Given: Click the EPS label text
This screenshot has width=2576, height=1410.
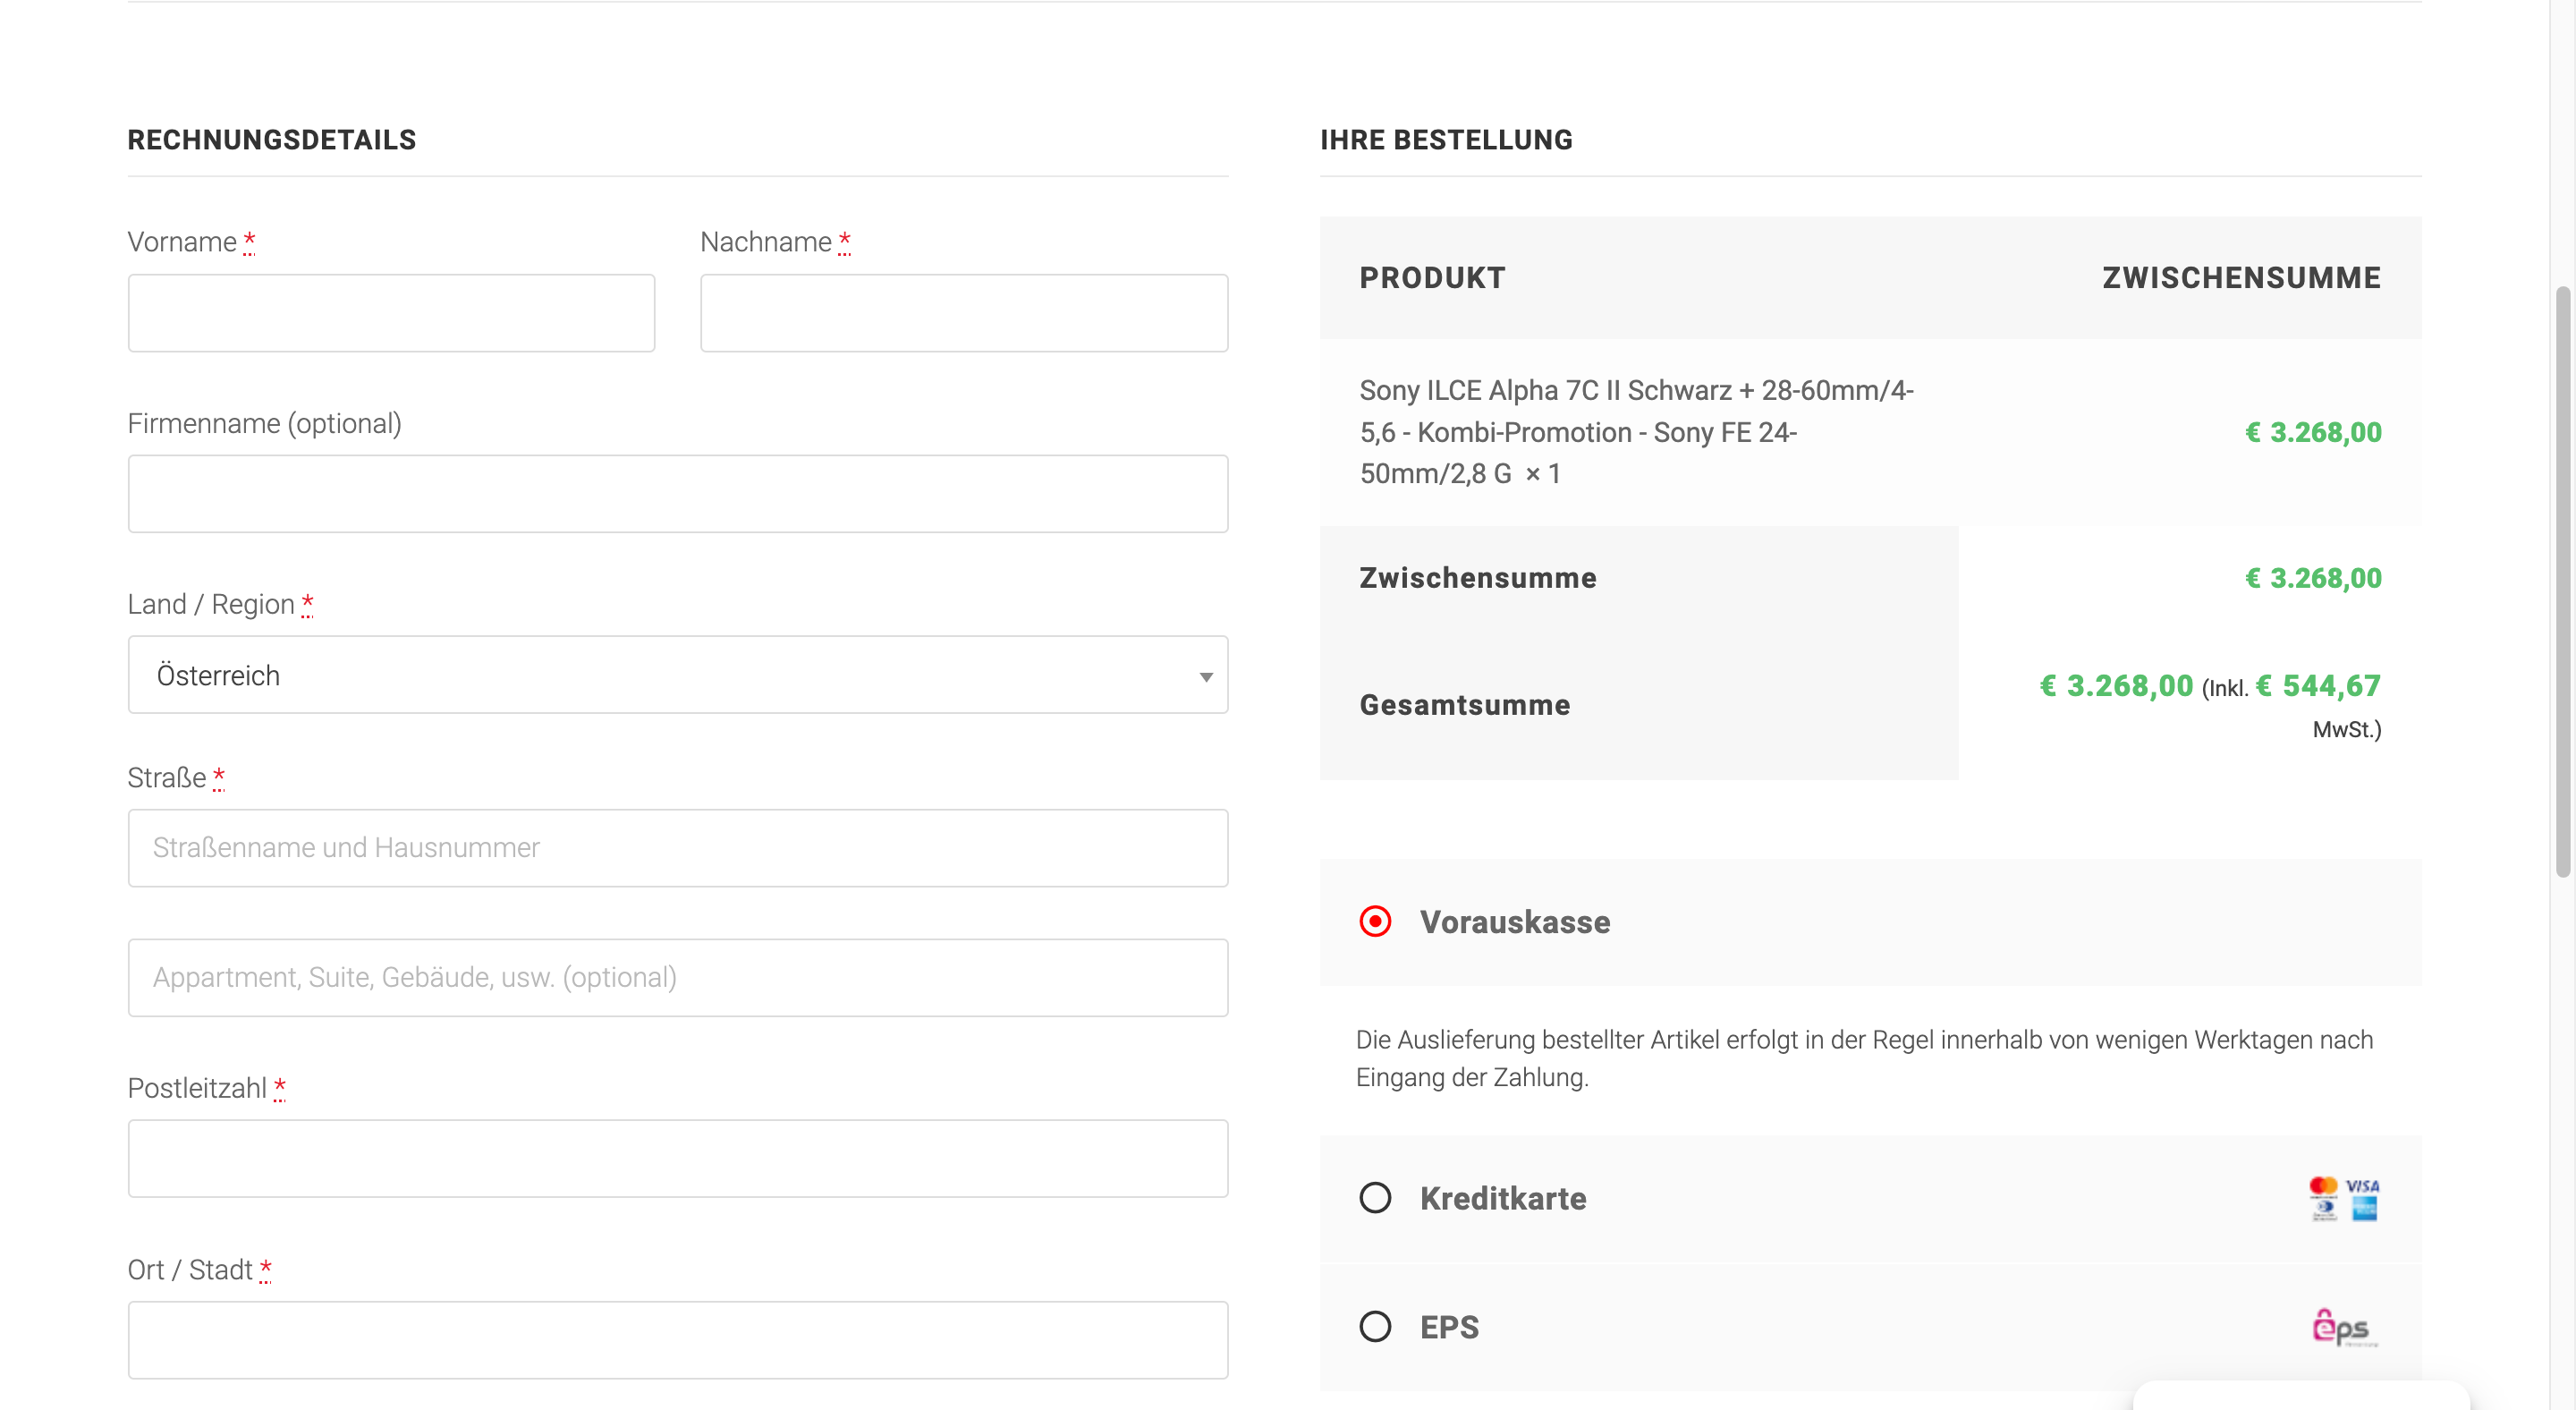Looking at the screenshot, I should point(1449,1327).
